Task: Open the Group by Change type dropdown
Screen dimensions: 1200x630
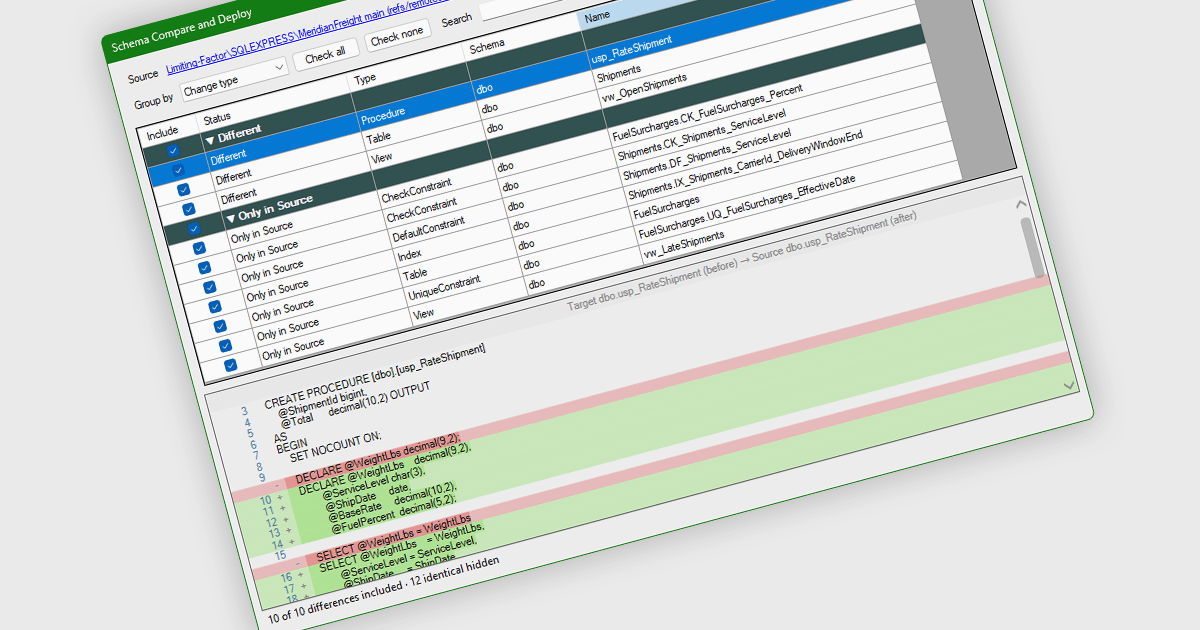Action: pos(235,79)
